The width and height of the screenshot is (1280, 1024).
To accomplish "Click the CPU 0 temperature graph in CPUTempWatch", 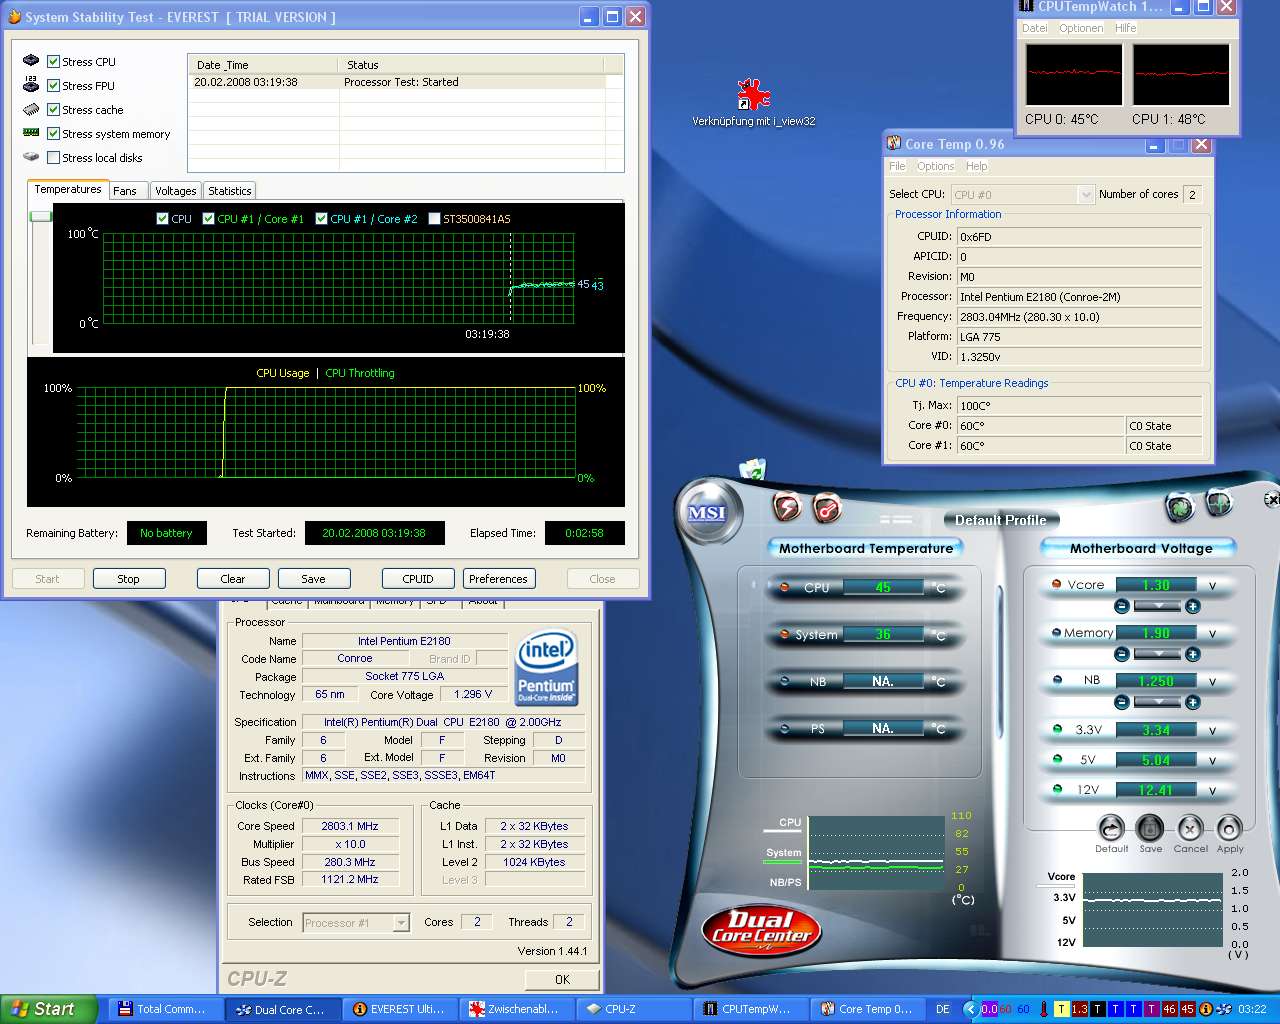I will click(1074, 74).
